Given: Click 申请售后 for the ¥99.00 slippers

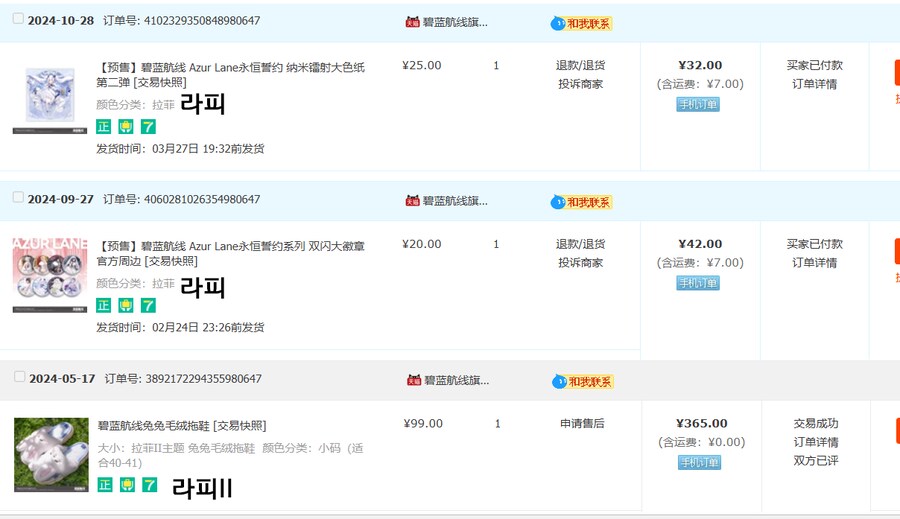Looking at the screenshot, I should [582, 423].
